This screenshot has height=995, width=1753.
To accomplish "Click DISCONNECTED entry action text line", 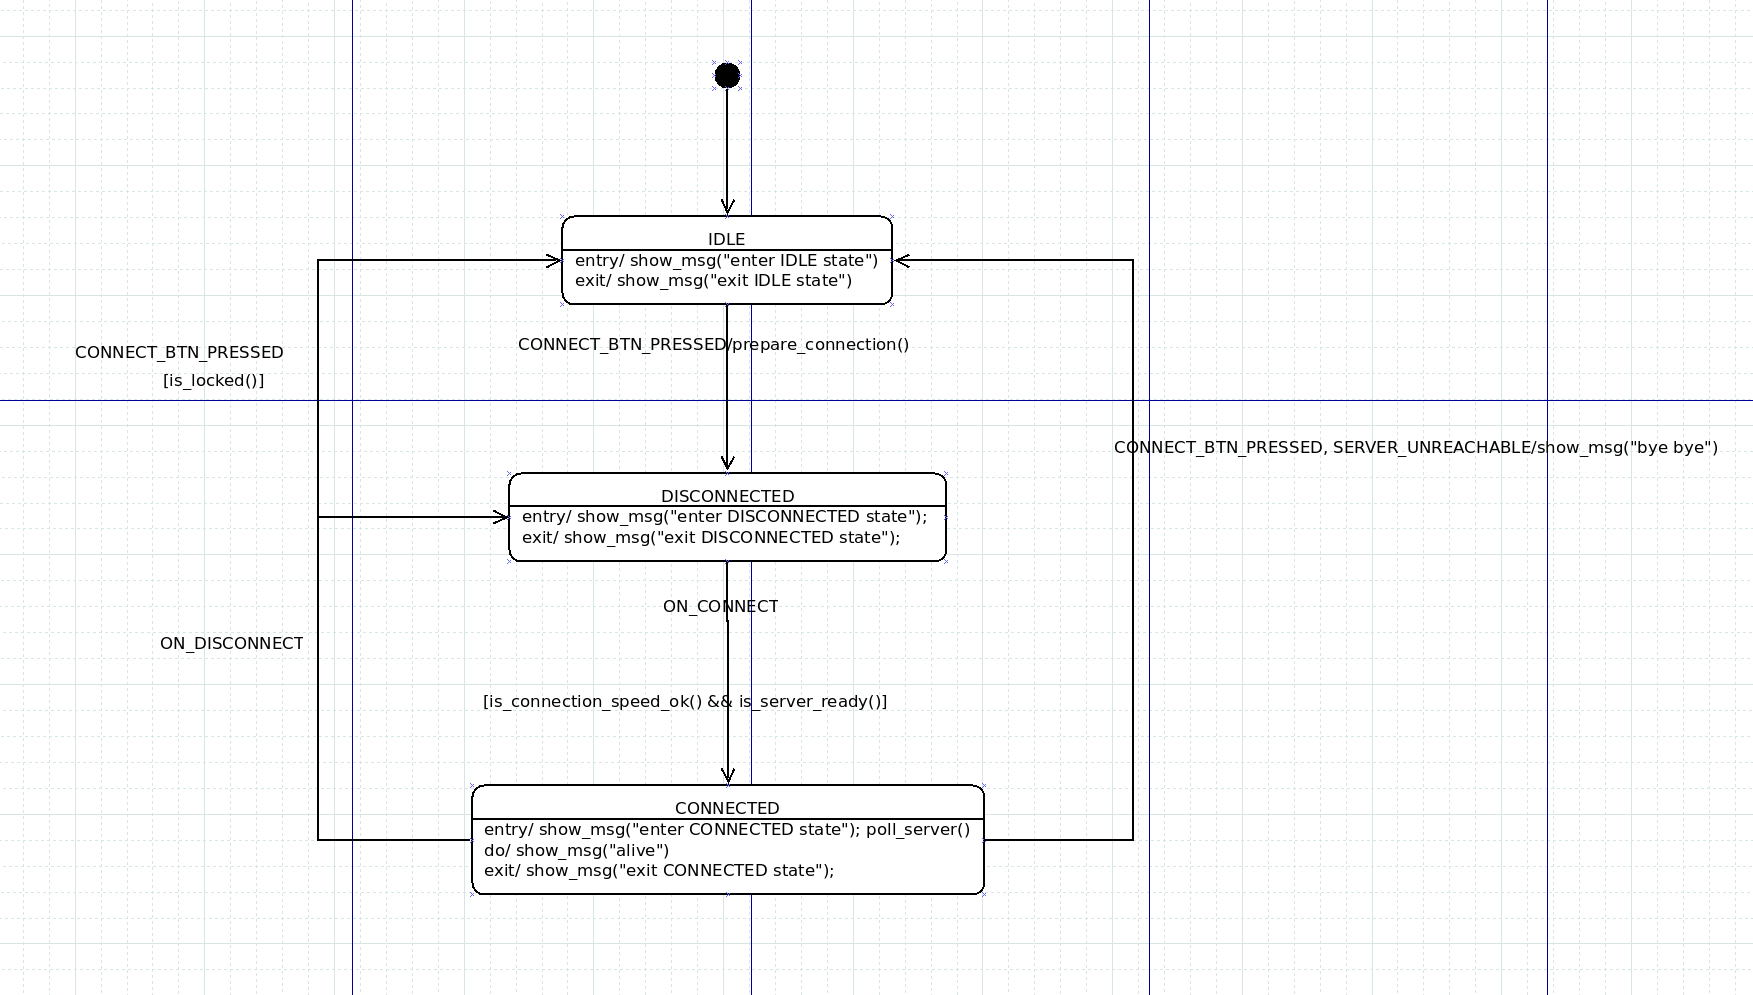I will pos(724,516).
